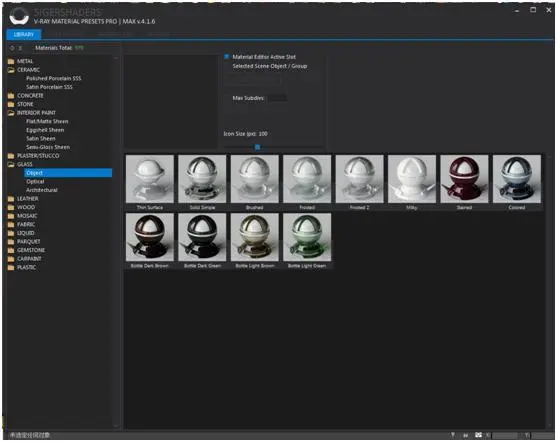Click the CONCRETE folder icon
This screenshot has width=557, height=442.
(11, 96)
